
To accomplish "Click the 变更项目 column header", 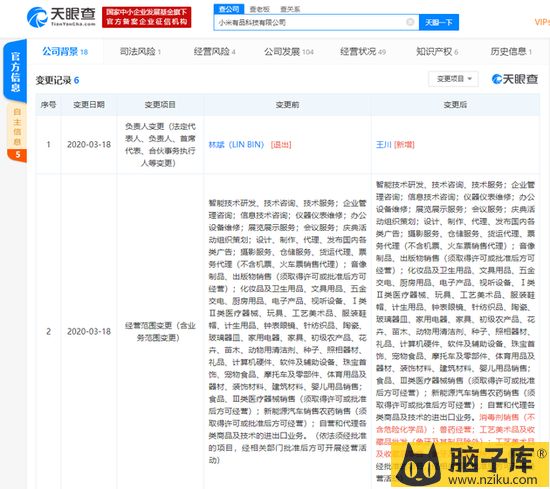I will pyautogui.click(x=160, y=105).
